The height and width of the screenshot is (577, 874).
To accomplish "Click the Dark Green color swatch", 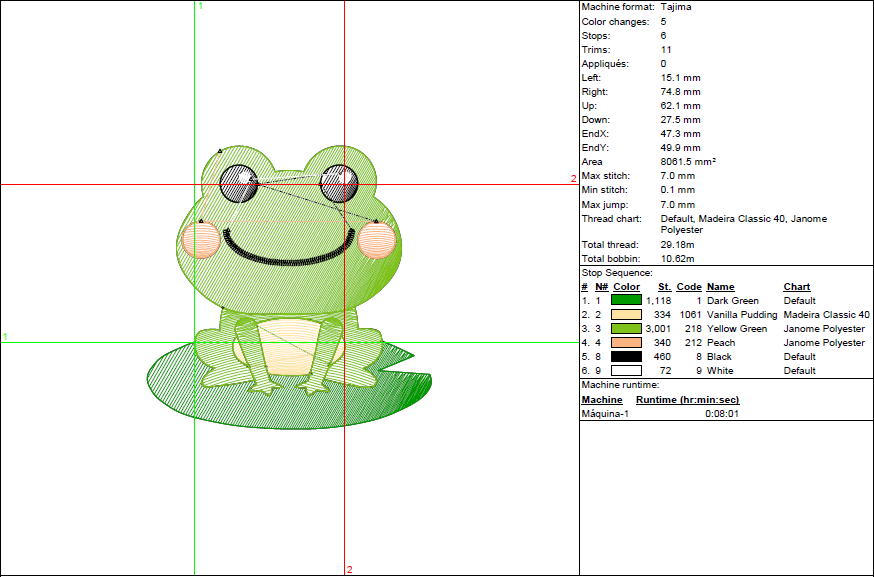I will (x=626, y=300).
